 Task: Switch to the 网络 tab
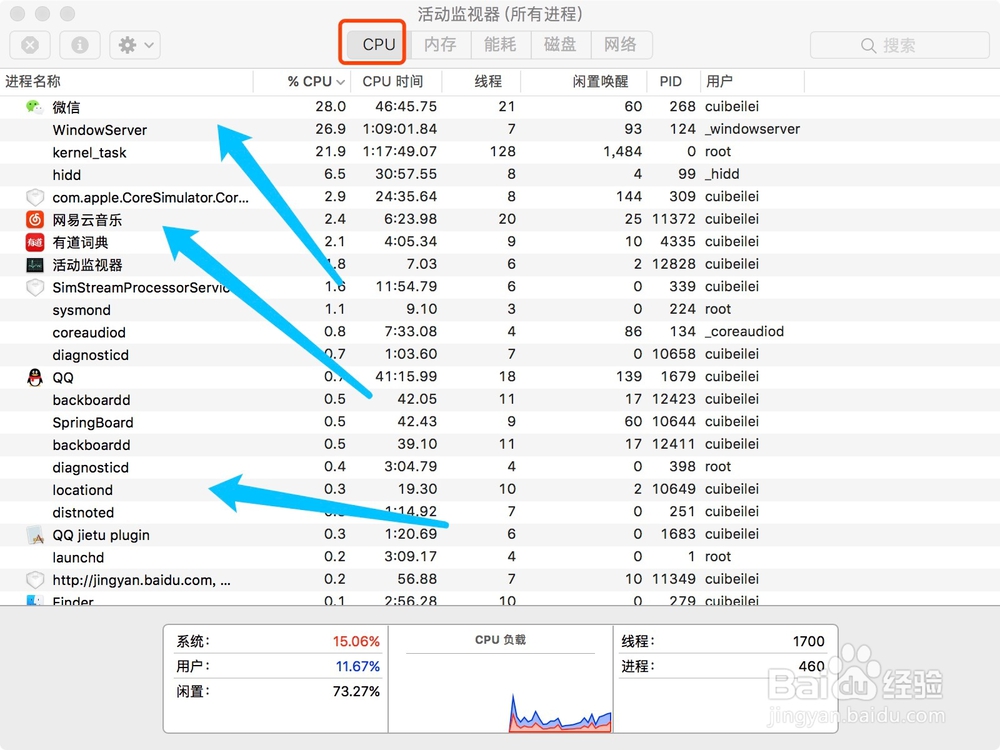point(621,45)
